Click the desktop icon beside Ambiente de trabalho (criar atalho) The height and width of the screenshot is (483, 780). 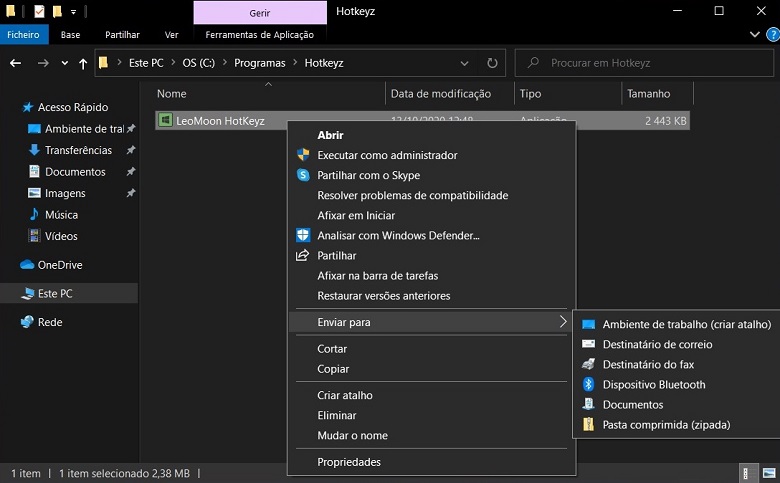click(x=588, y=324)
